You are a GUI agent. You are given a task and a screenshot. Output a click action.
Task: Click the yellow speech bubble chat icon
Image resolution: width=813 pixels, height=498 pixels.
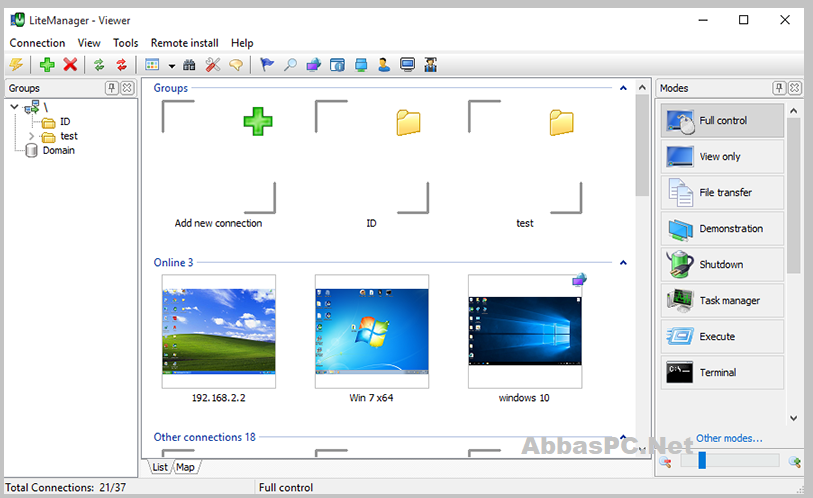click(236, 65)
